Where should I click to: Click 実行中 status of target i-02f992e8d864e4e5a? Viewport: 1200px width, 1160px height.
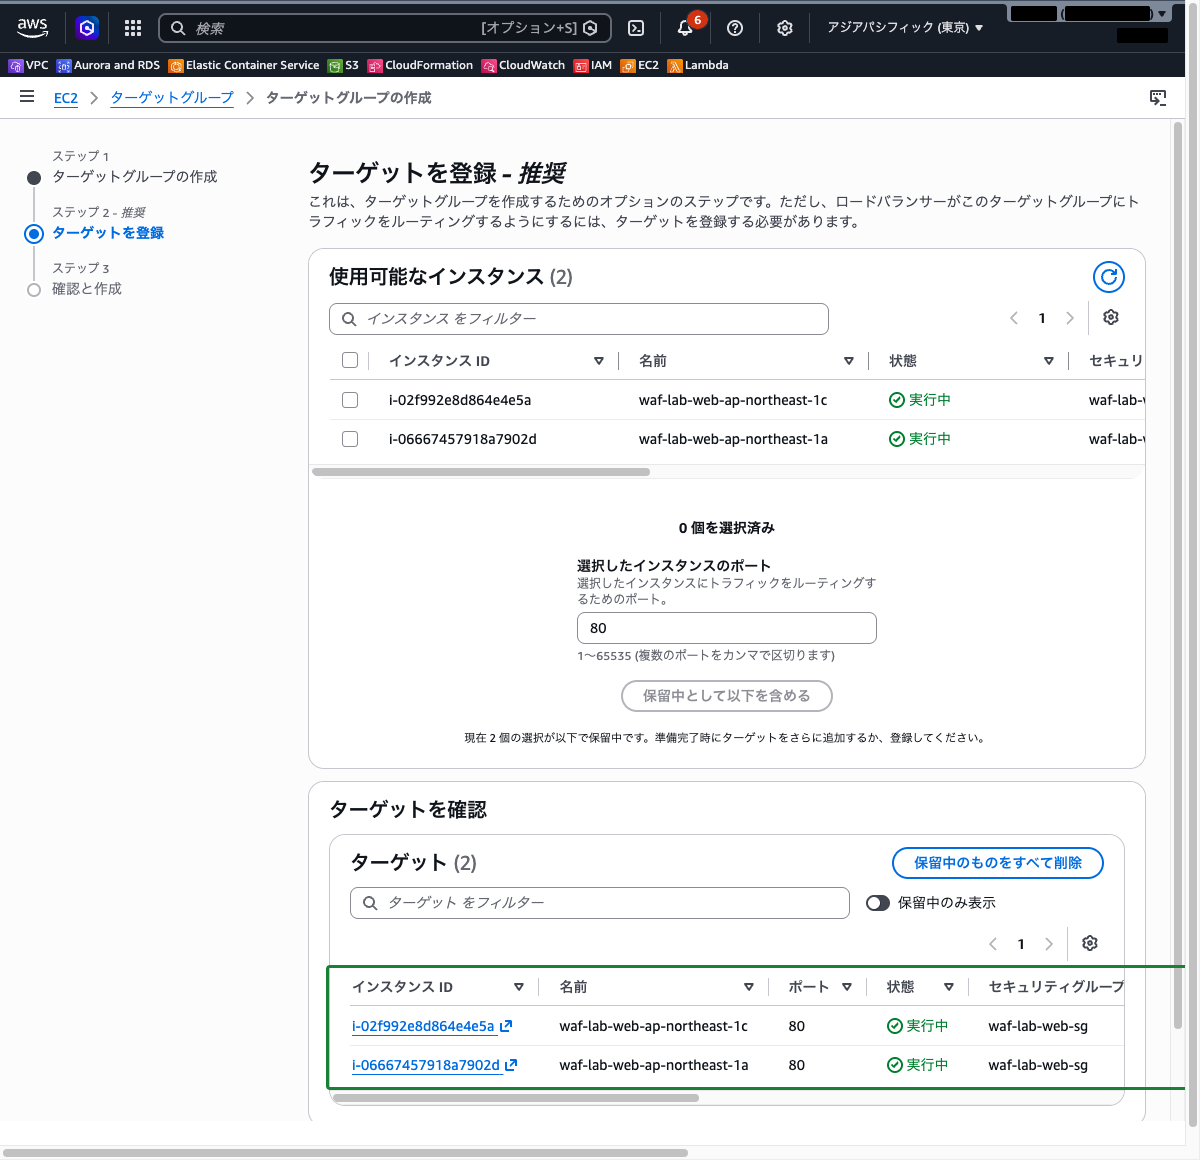pos(918,1026)
